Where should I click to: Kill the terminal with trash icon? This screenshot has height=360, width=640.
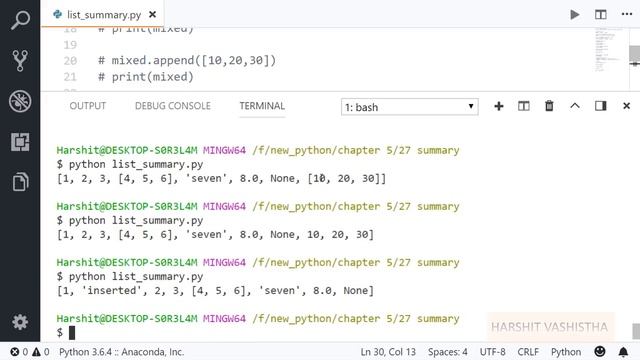(549, 106)
